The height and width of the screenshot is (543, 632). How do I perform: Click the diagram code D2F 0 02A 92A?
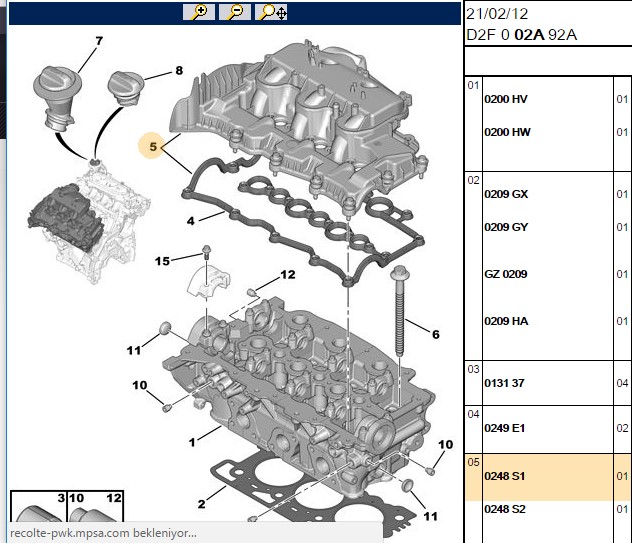(521, 35)
